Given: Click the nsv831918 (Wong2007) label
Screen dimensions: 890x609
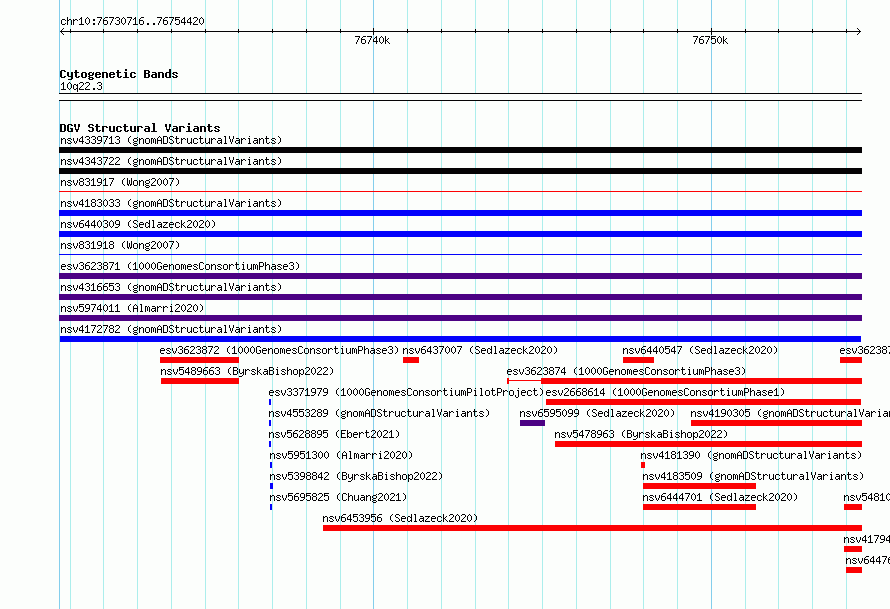Looking at the screenshot, I should tap(120, 245).
